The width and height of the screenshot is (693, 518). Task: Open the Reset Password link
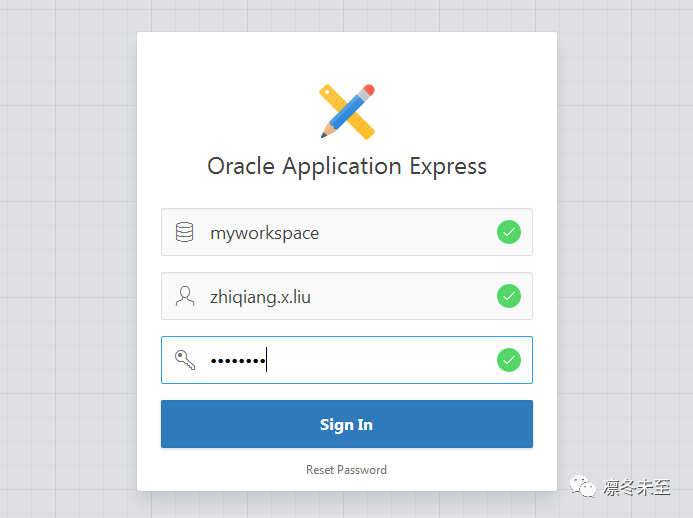pos(346,470)
